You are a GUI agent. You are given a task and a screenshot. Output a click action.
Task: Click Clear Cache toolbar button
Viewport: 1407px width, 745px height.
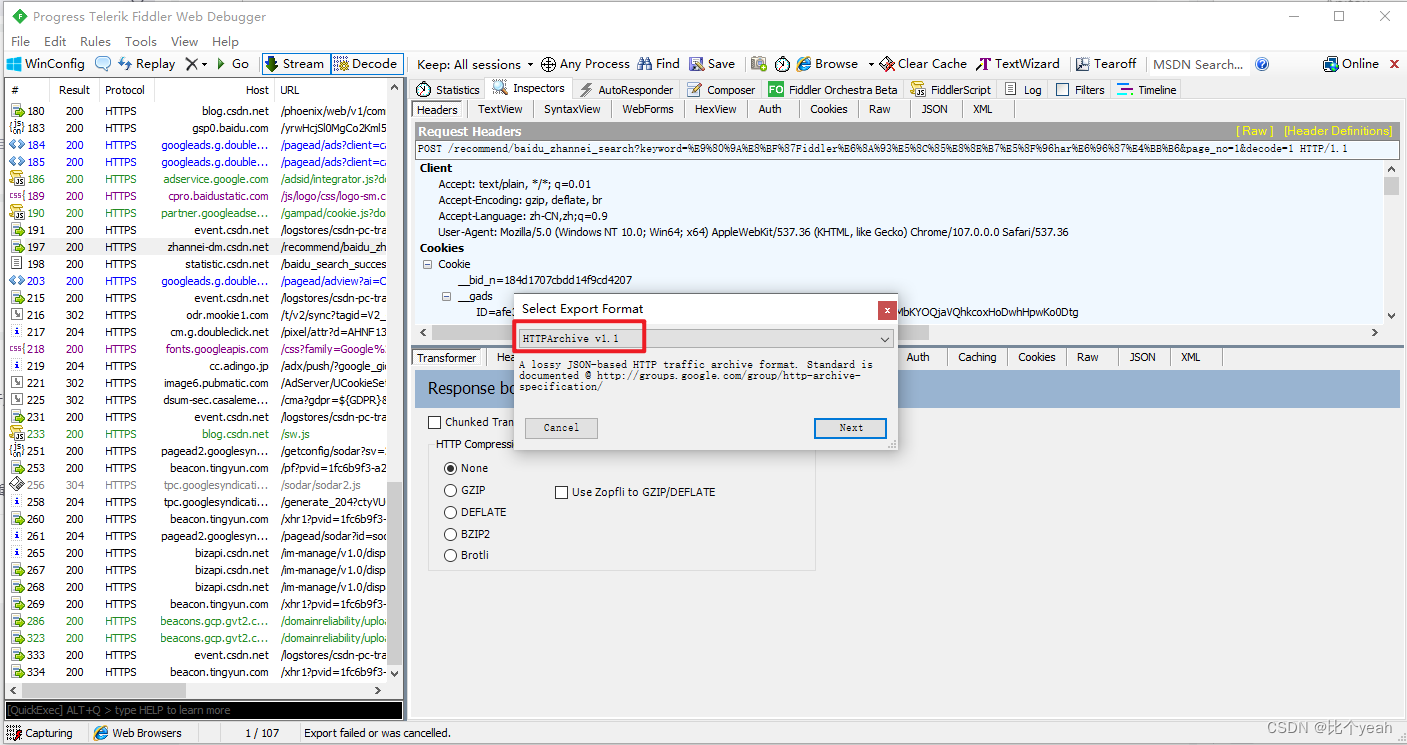click(923, 63)
